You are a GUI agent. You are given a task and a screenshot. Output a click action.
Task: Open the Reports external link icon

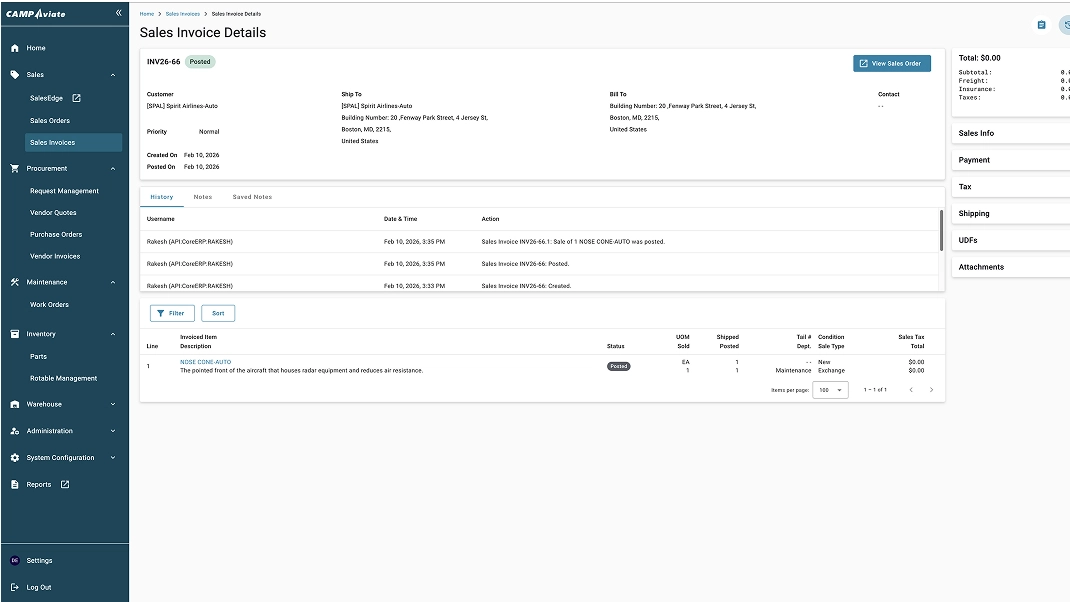[65, 485]
